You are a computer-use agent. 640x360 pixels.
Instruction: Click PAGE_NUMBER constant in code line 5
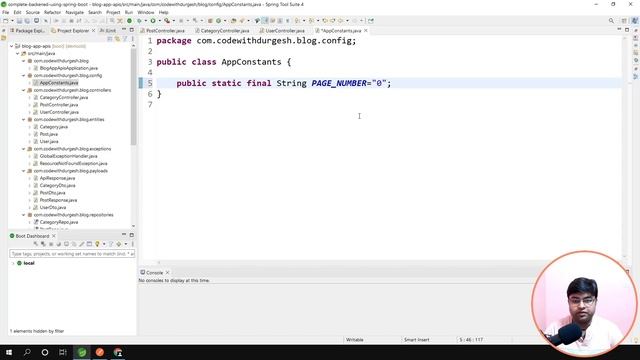[x=339, y=83]
